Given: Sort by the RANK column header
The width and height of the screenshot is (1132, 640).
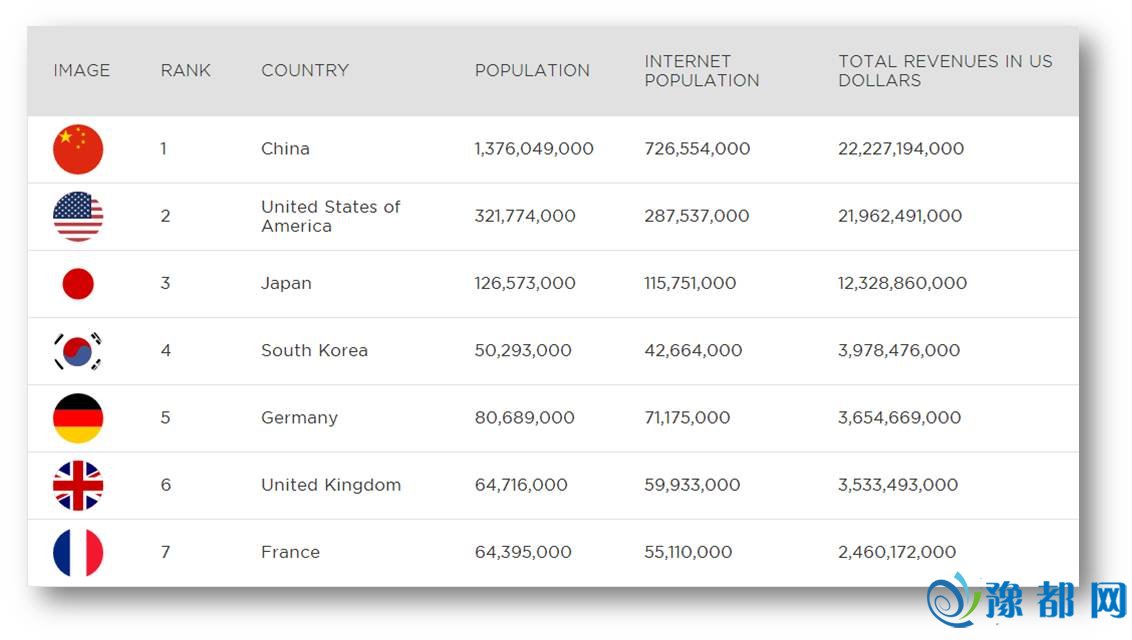Looking at the screenshot, I should [x=185, y=70].
